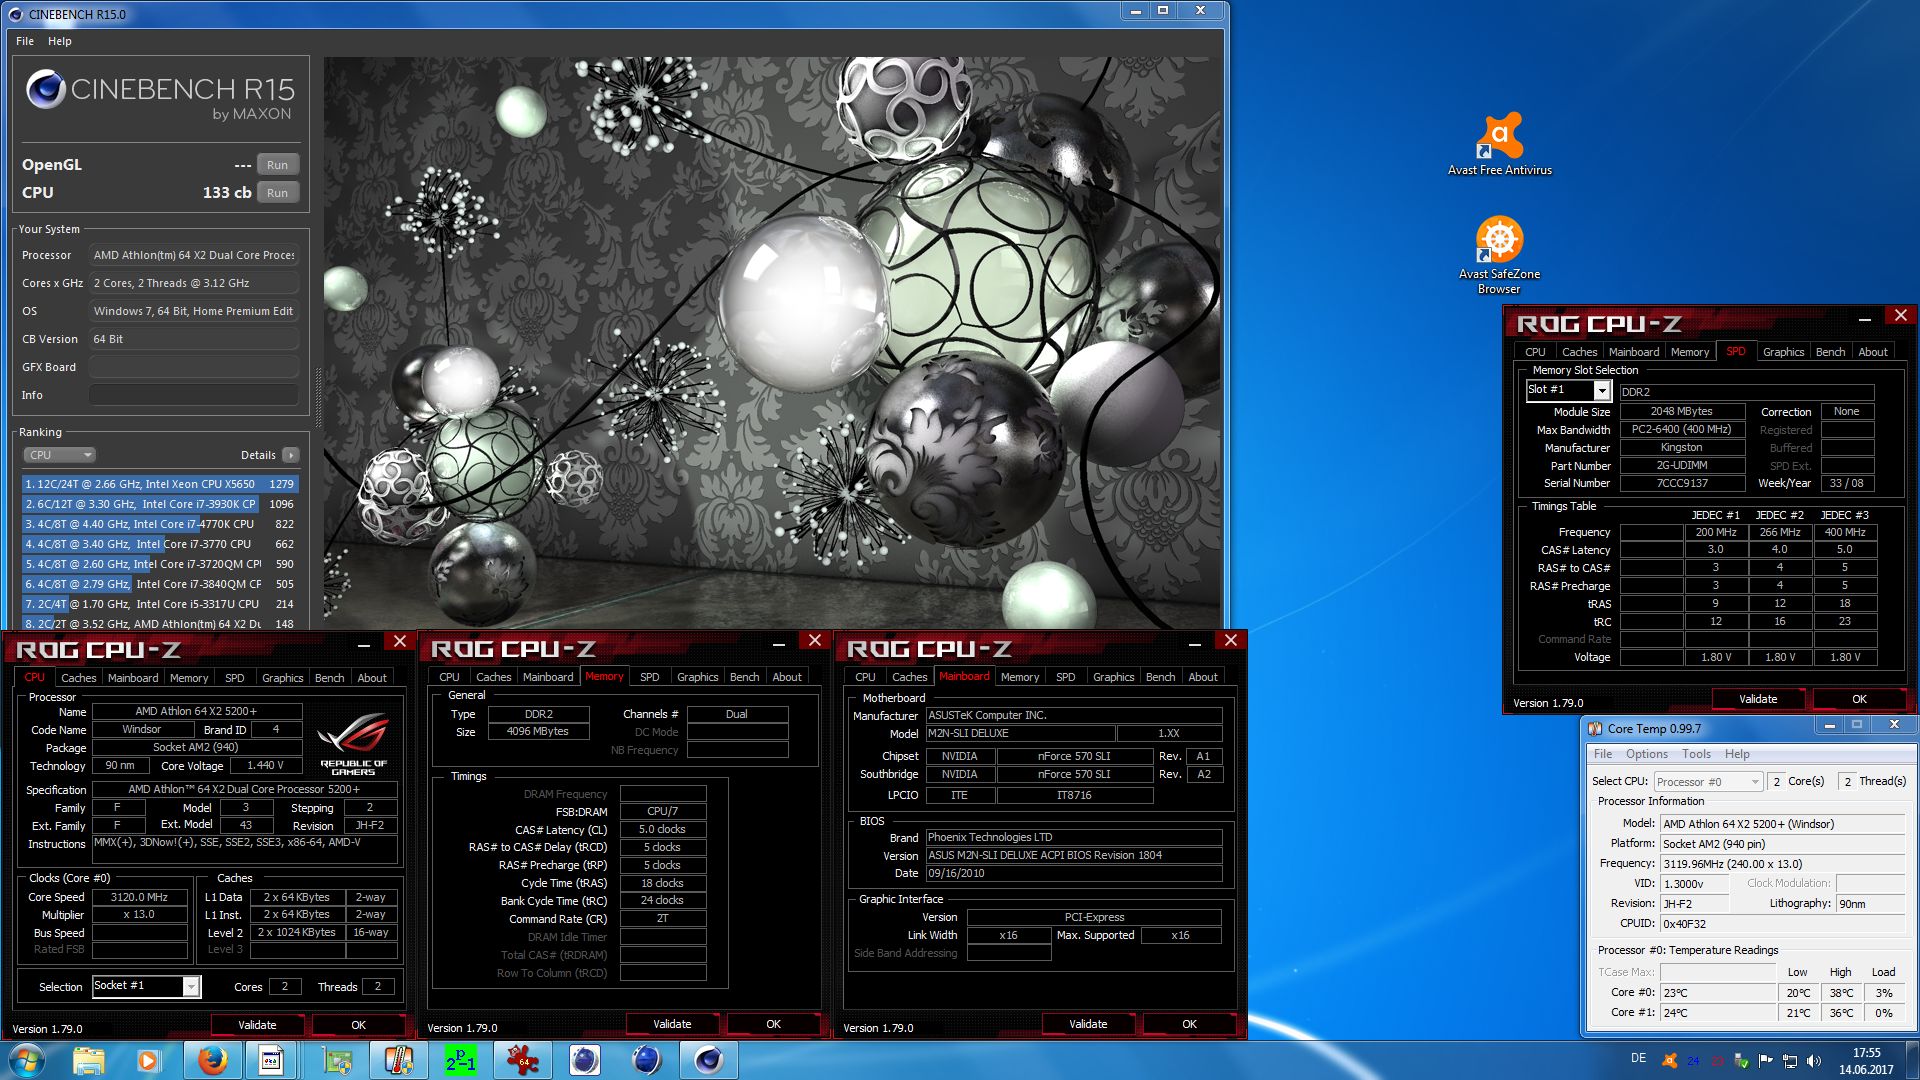Image resolution: width=1920 pixels, height=1080 pixels.
Task: Open the Core Temp thermometer taskbar icon
Action: [397, 1060]
